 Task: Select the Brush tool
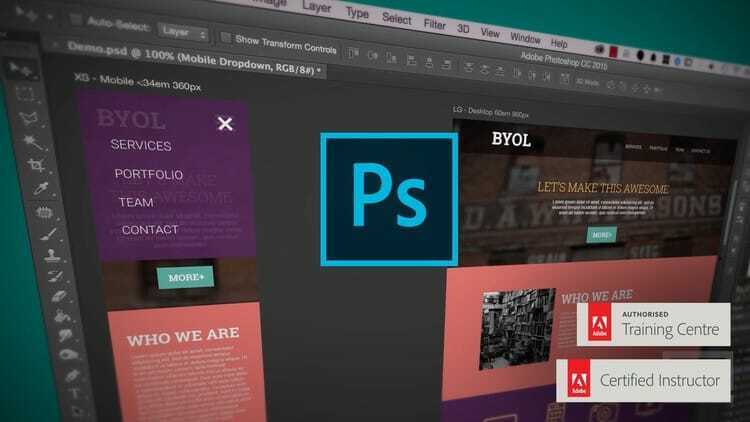48,234
